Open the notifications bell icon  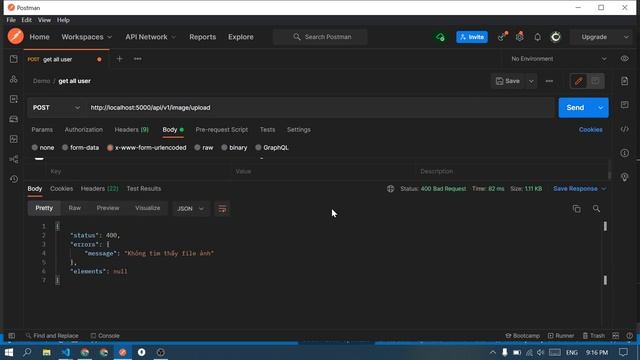click(538, 37)
